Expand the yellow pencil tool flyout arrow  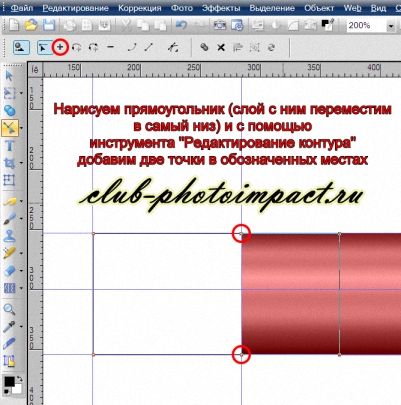tap(21, 253)
